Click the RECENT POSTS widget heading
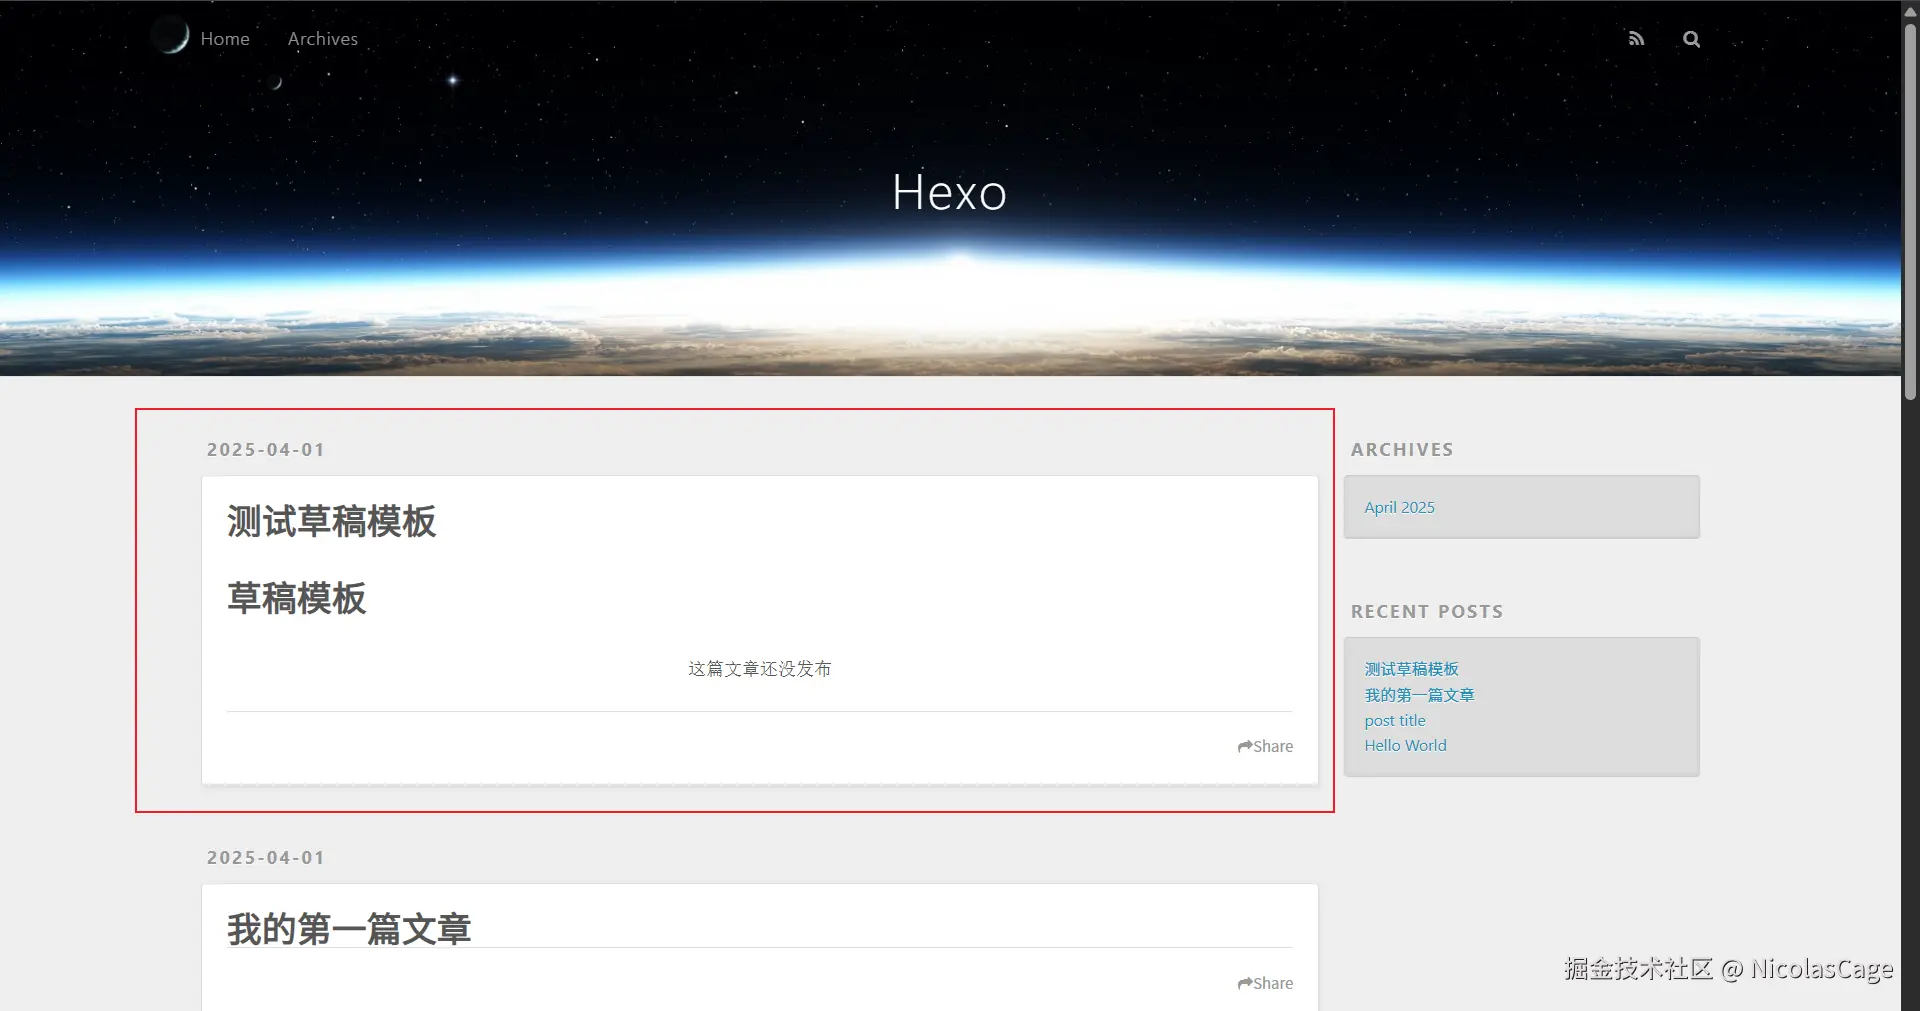This screenshot has width=1920, height=1011. coord(1427,612)
